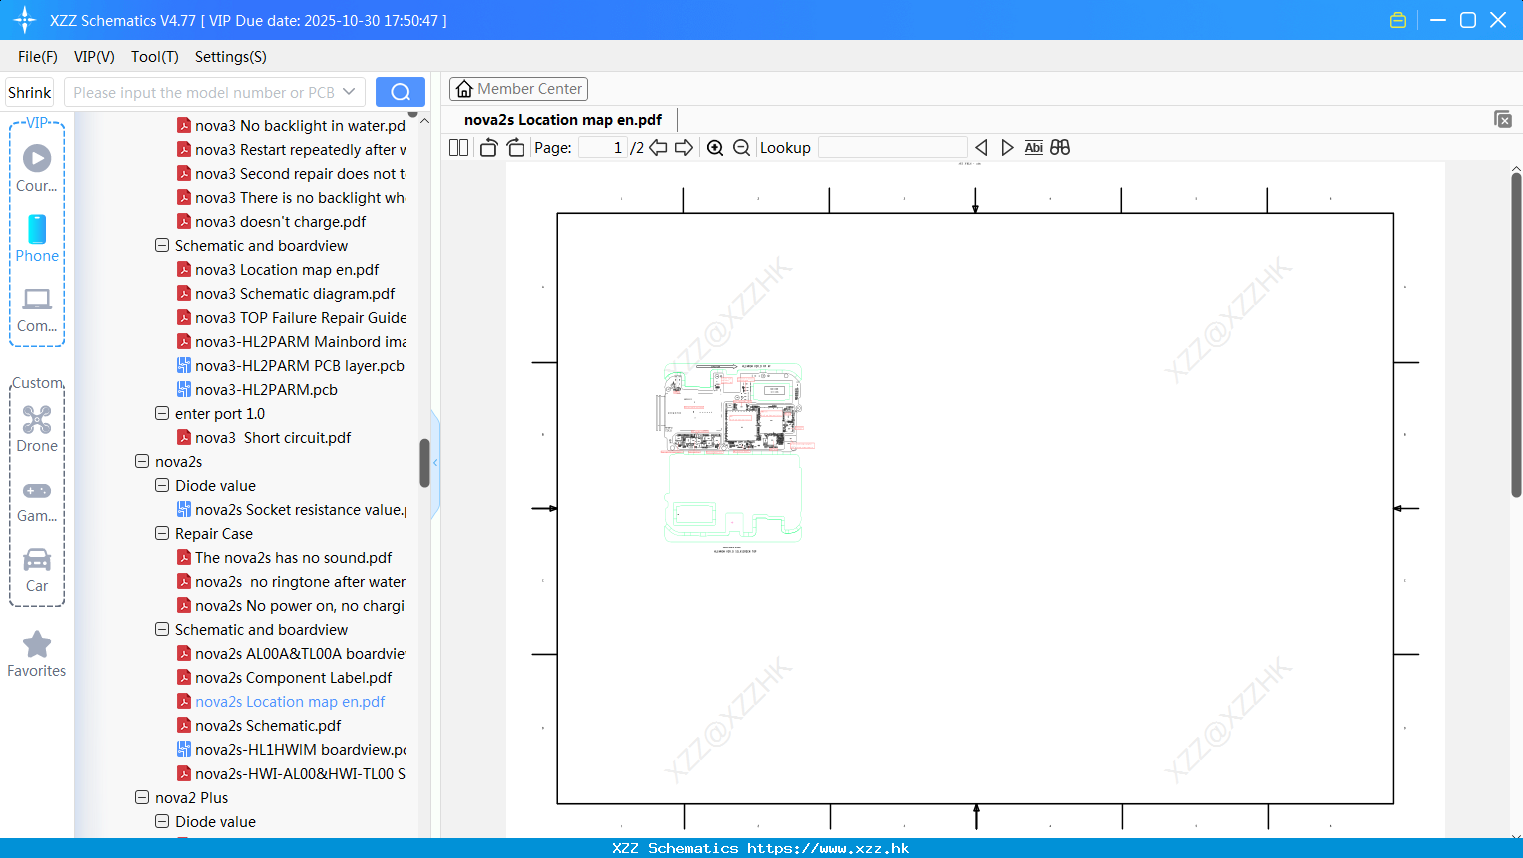Collapse nova2 Plus Diode value folder
This screenshot has height=858, width=1523.
point(162,822)
